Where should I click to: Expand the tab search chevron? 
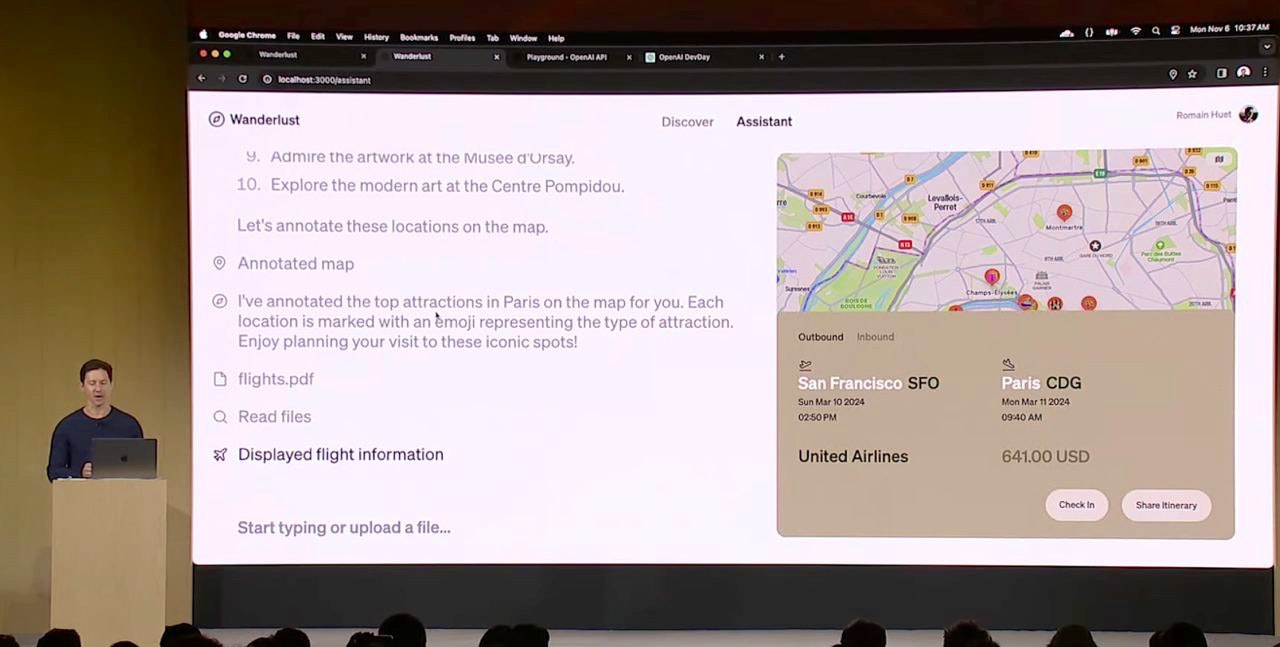coord(1267,47)
